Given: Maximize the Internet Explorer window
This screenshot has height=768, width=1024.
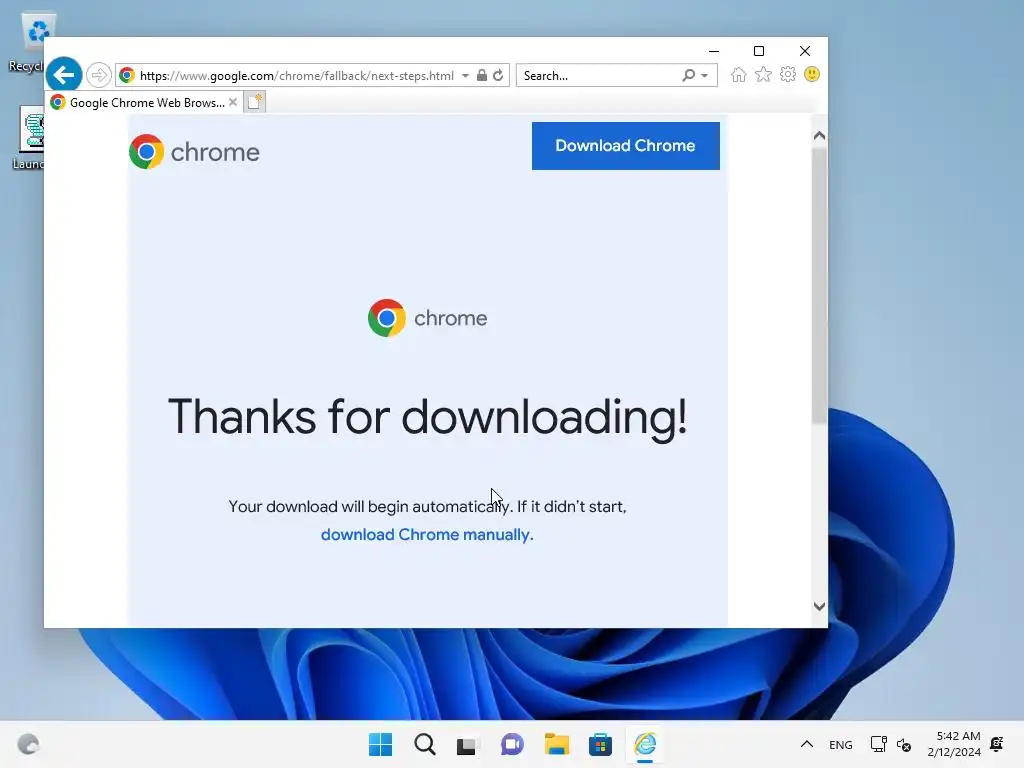Looking at the screenshot, I should tap(759, 51).
